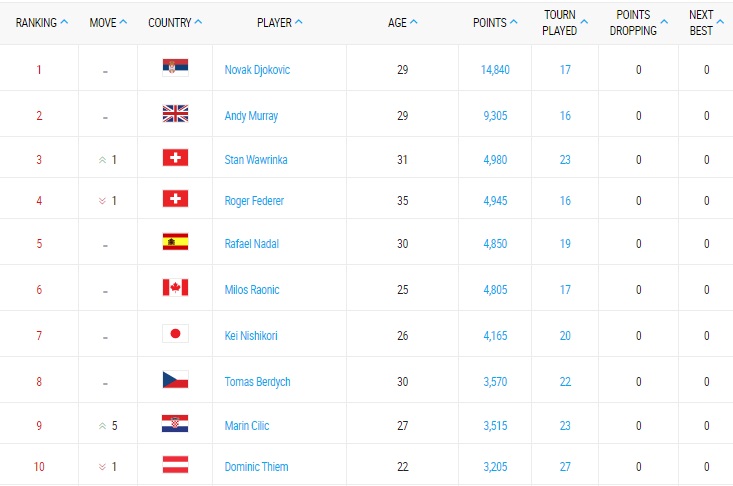Screen dimensions: 733x486
Task: Click the Czech Republic flag icon
Action: pos(175,380)
